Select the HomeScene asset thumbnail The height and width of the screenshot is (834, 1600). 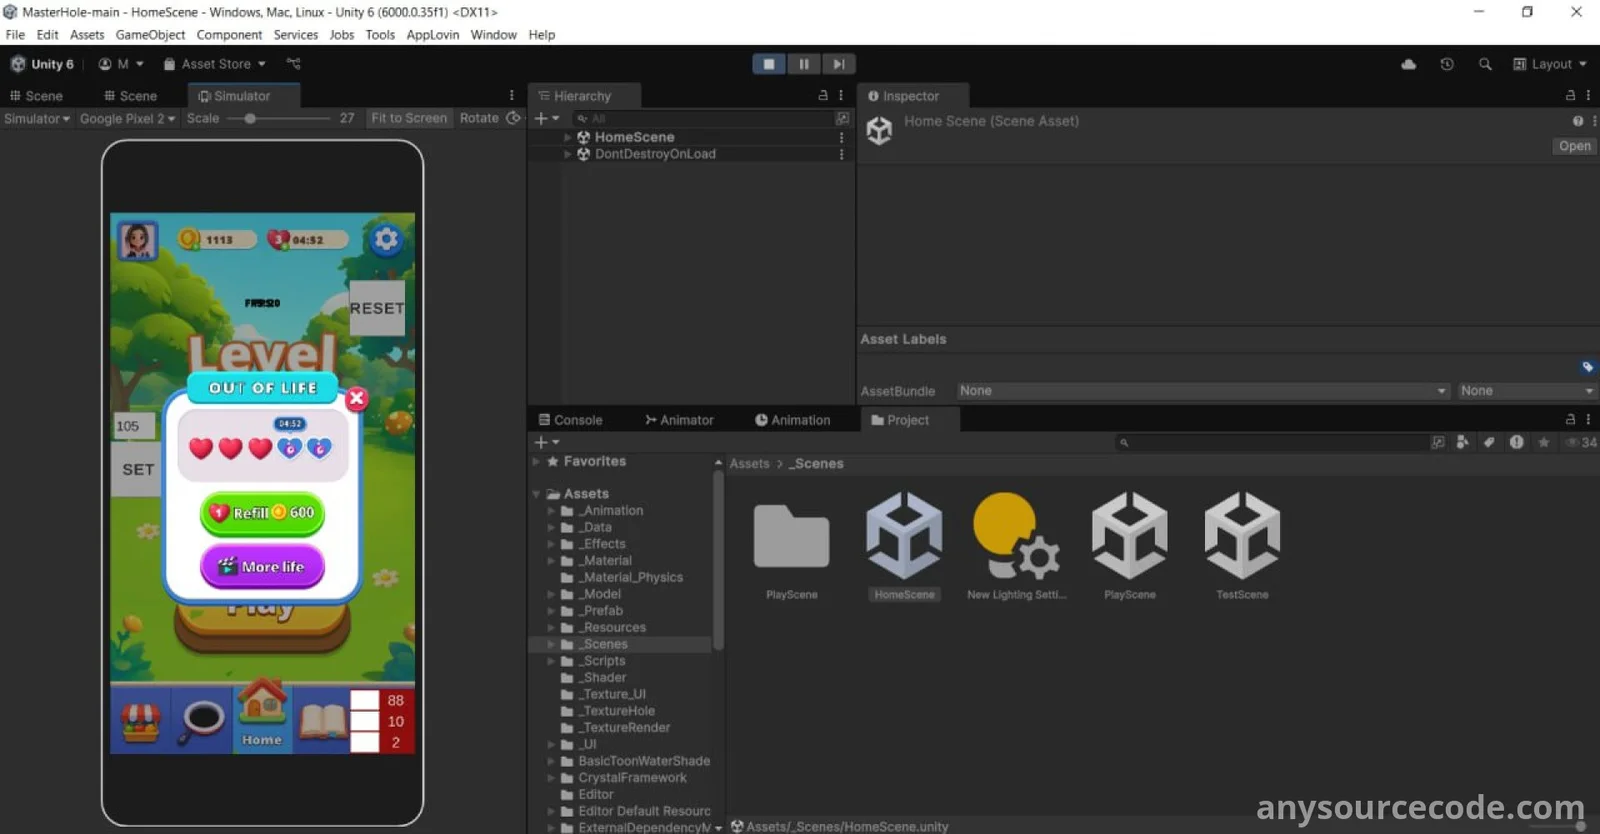[x=904, y=536]
